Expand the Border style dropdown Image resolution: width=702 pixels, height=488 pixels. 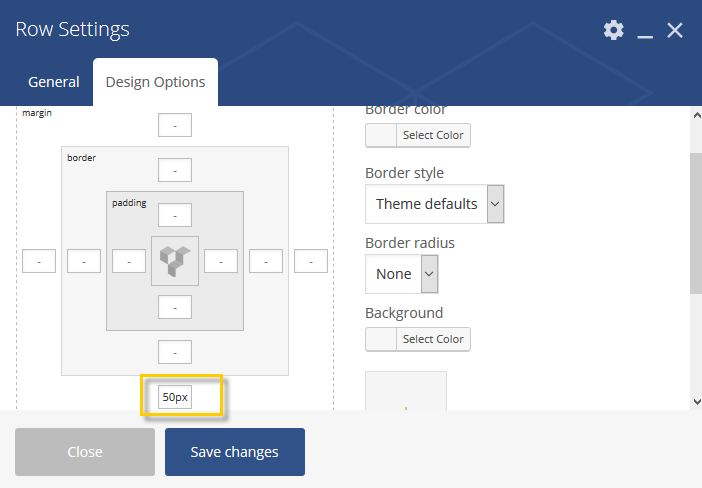pyautogui.click(x=434, y=204)
